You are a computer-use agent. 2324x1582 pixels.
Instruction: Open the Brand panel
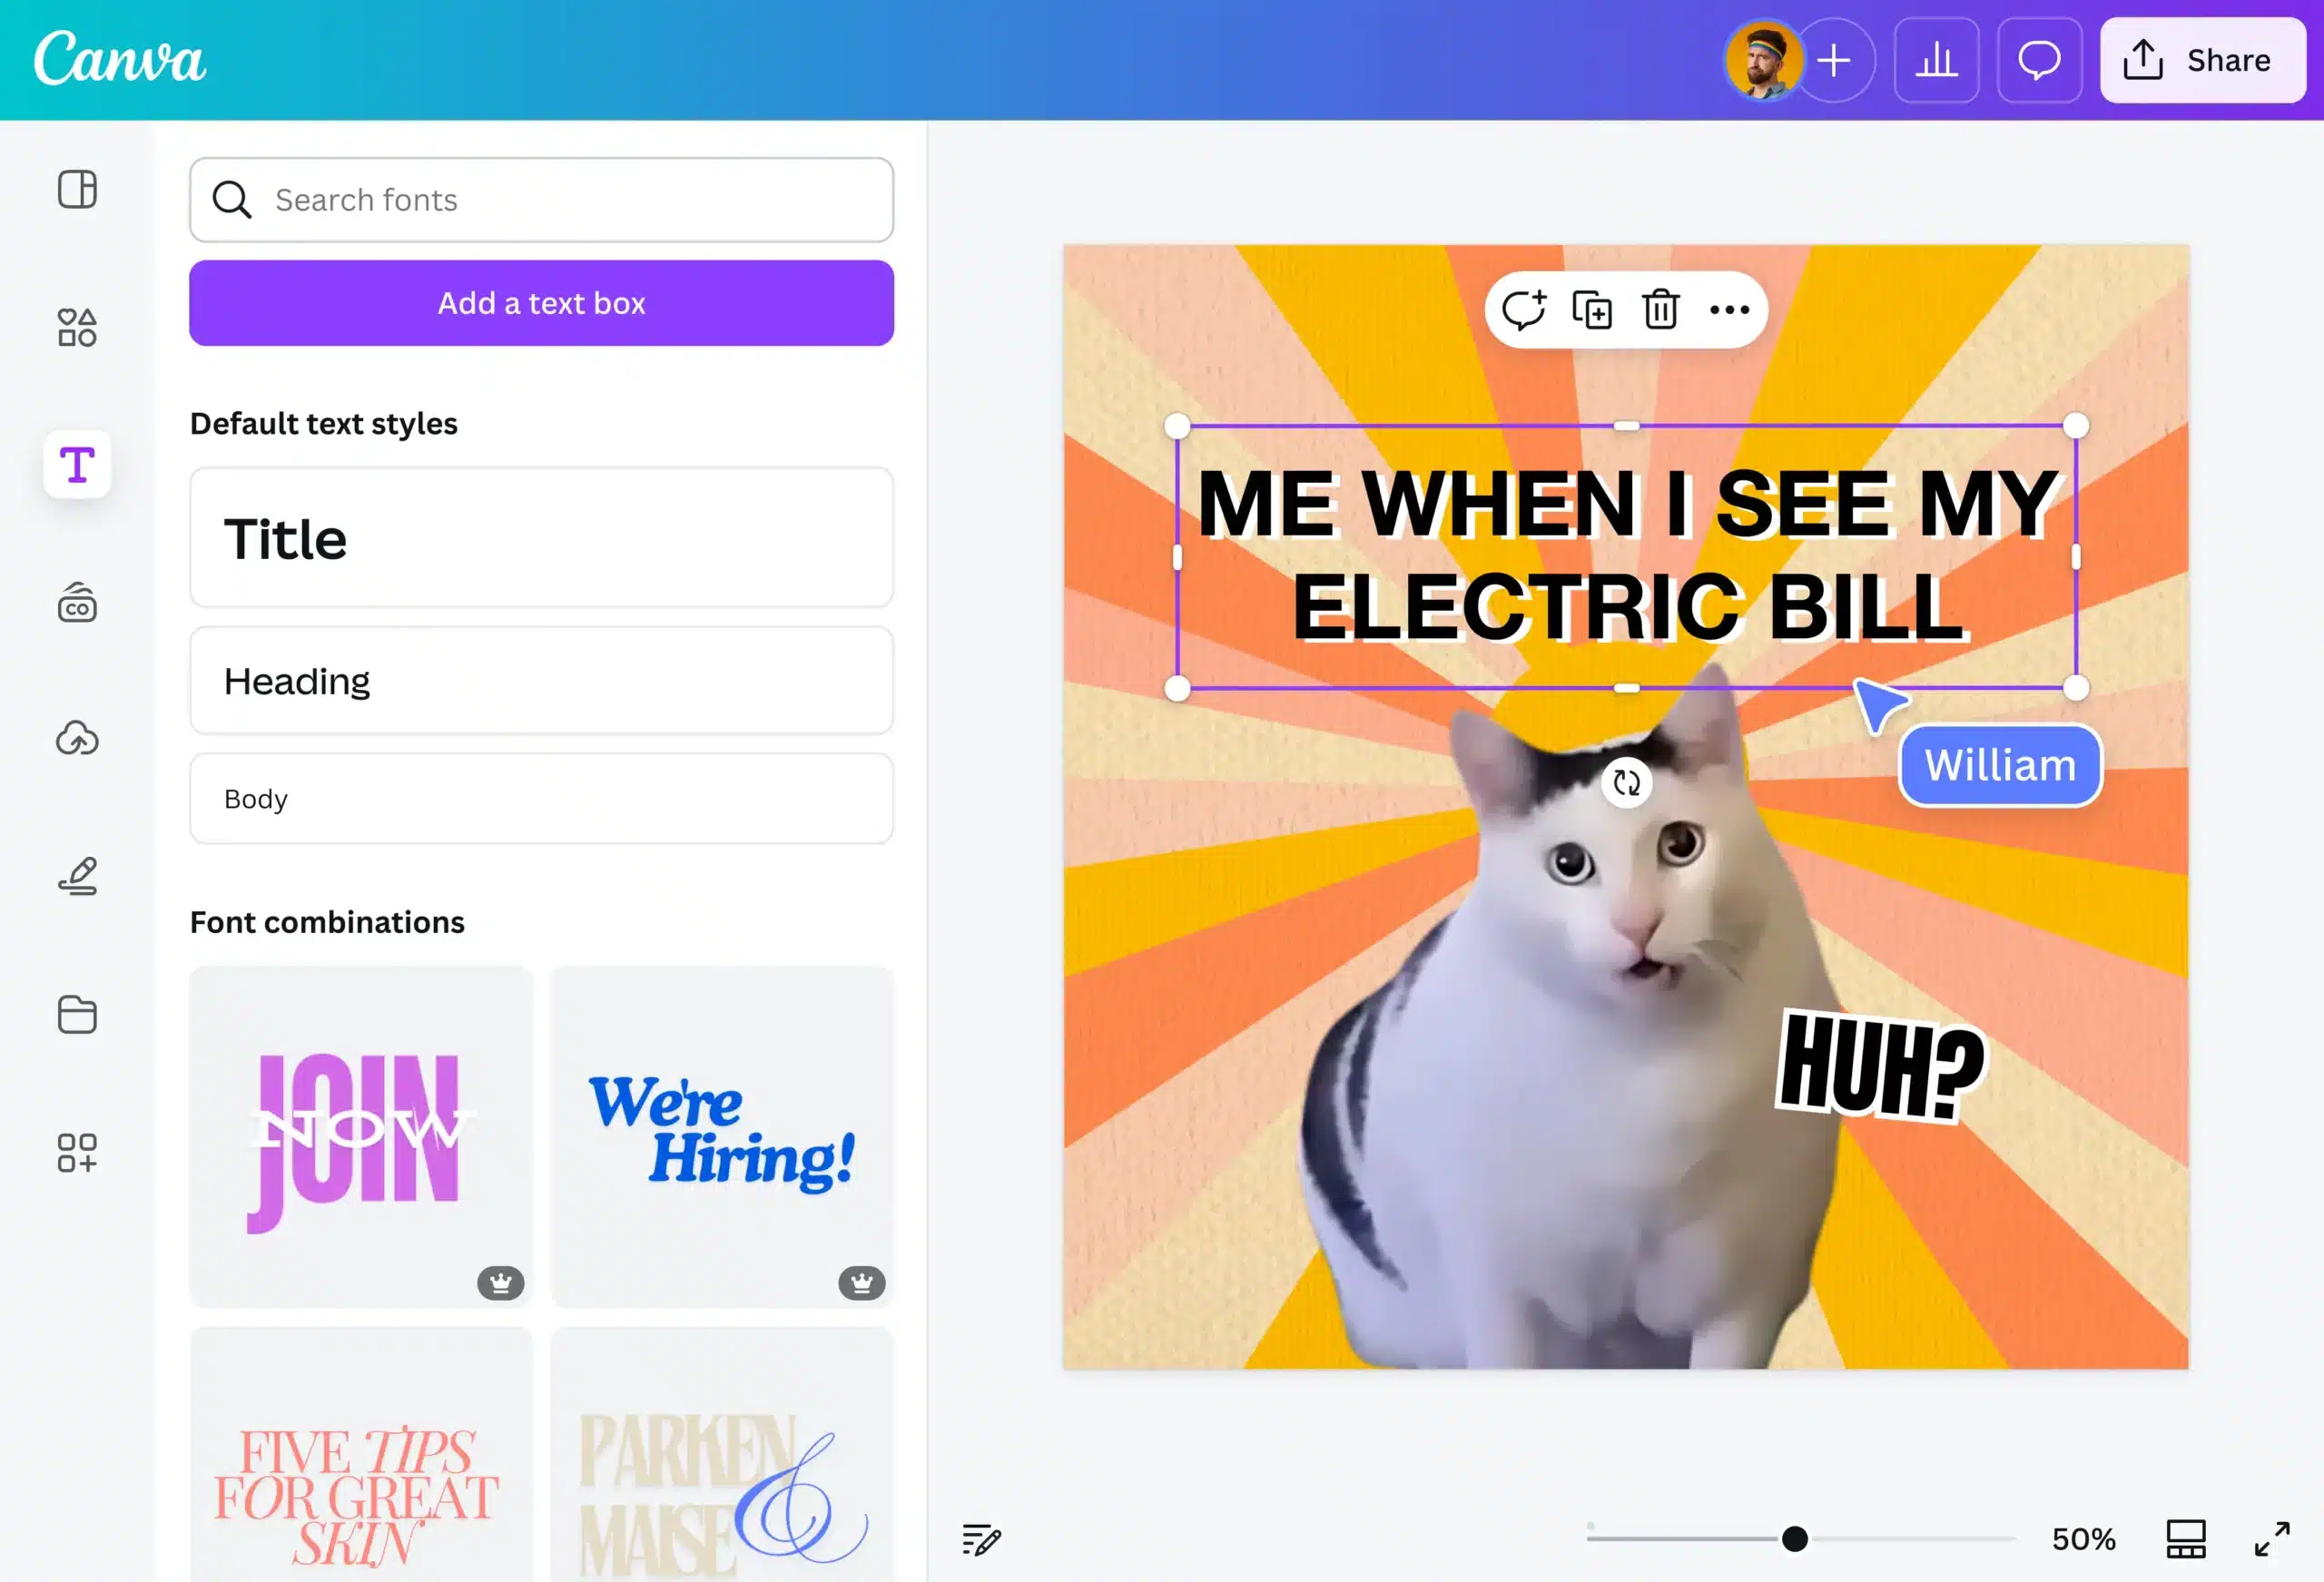coord(78,602)
